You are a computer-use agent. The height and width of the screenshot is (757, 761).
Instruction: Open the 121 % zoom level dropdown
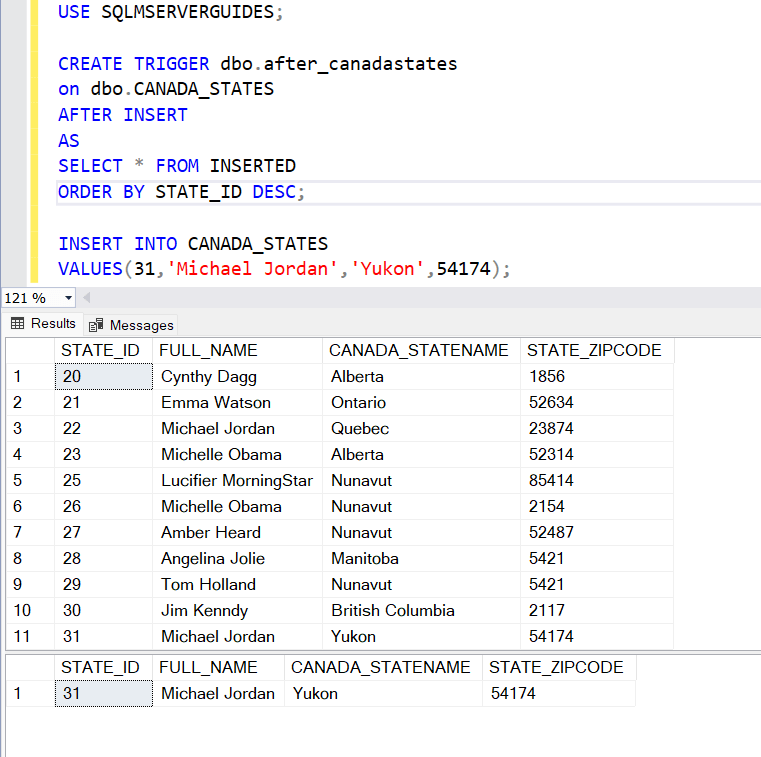point(68,298)
